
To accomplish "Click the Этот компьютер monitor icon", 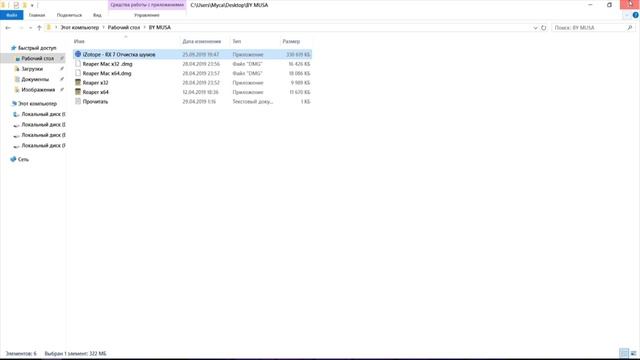I will pos(13,104).
